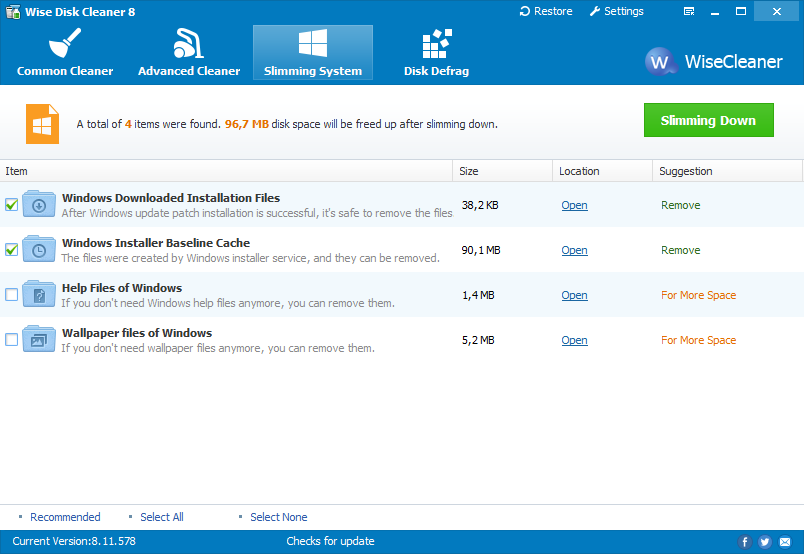Uncheck Windows Downloaded Installation Files checkbox

(11, 205)
